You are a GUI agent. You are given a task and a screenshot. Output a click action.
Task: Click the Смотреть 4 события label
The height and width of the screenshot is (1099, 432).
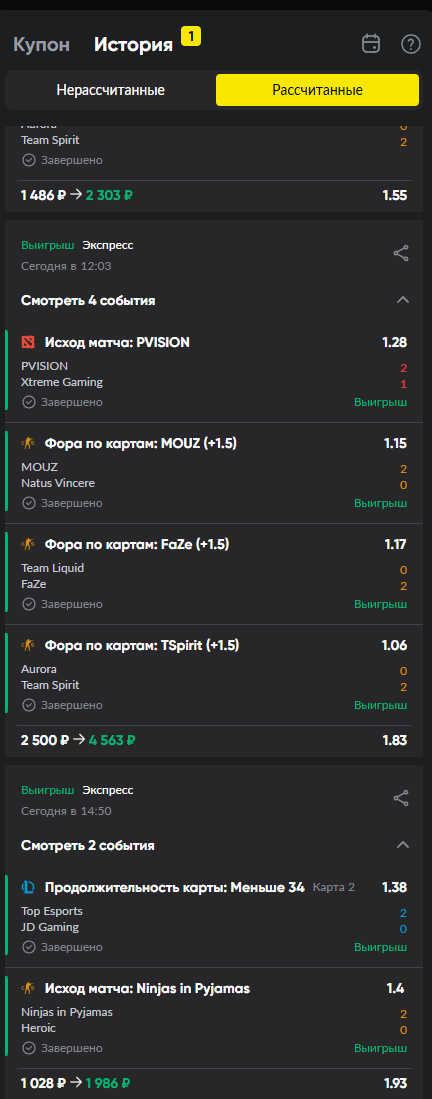(x=88, y=301)
